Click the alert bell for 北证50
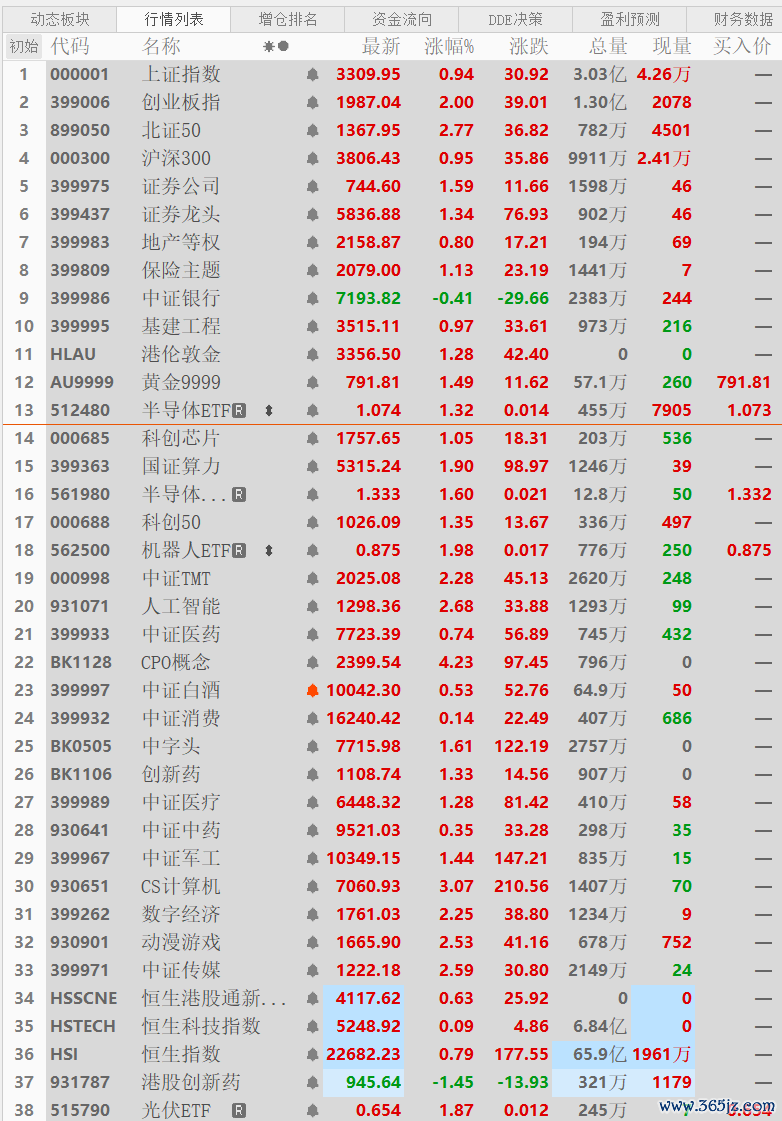Viewport: 782px width, 1121px height. pyautogui.click(x=312, y=131)
